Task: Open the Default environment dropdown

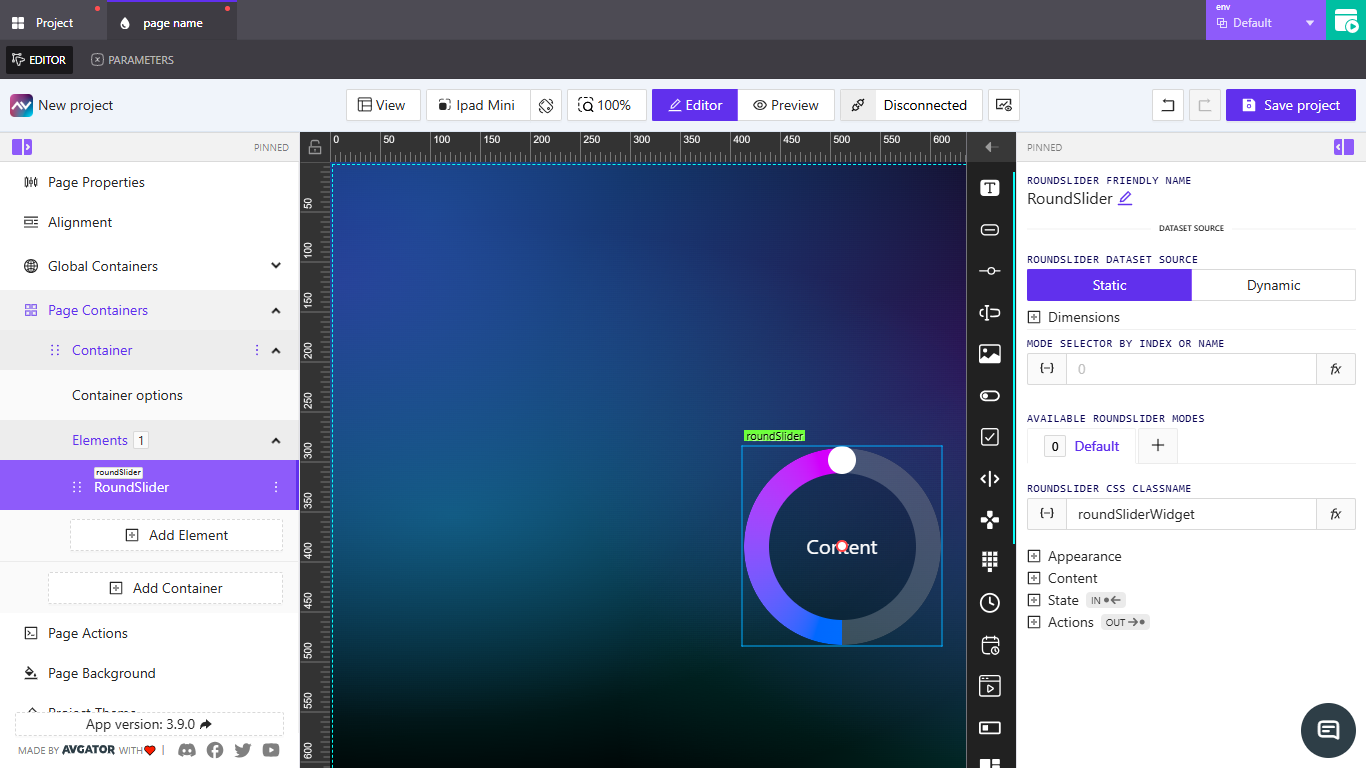Action: point(1265,20)
